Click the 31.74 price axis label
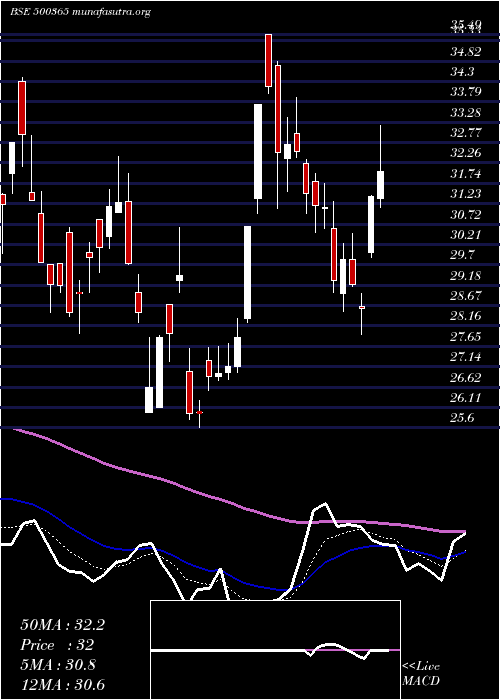500x700 pixels. (466, 174)
